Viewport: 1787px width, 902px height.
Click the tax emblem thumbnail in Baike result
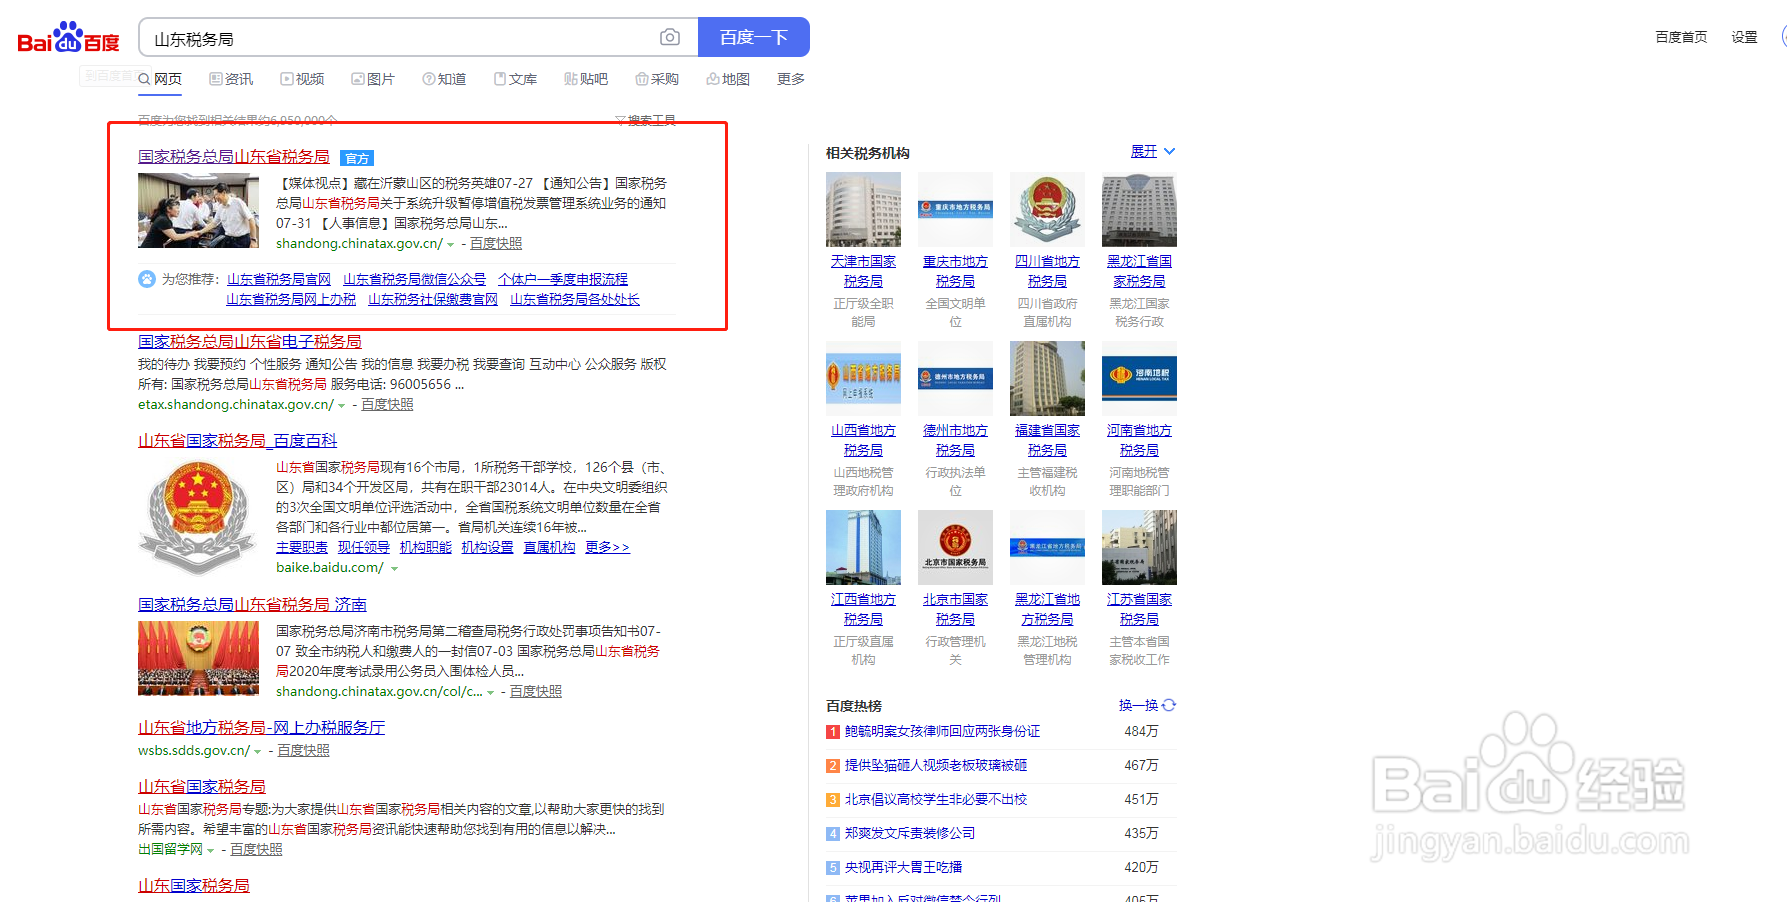point(197,518)
